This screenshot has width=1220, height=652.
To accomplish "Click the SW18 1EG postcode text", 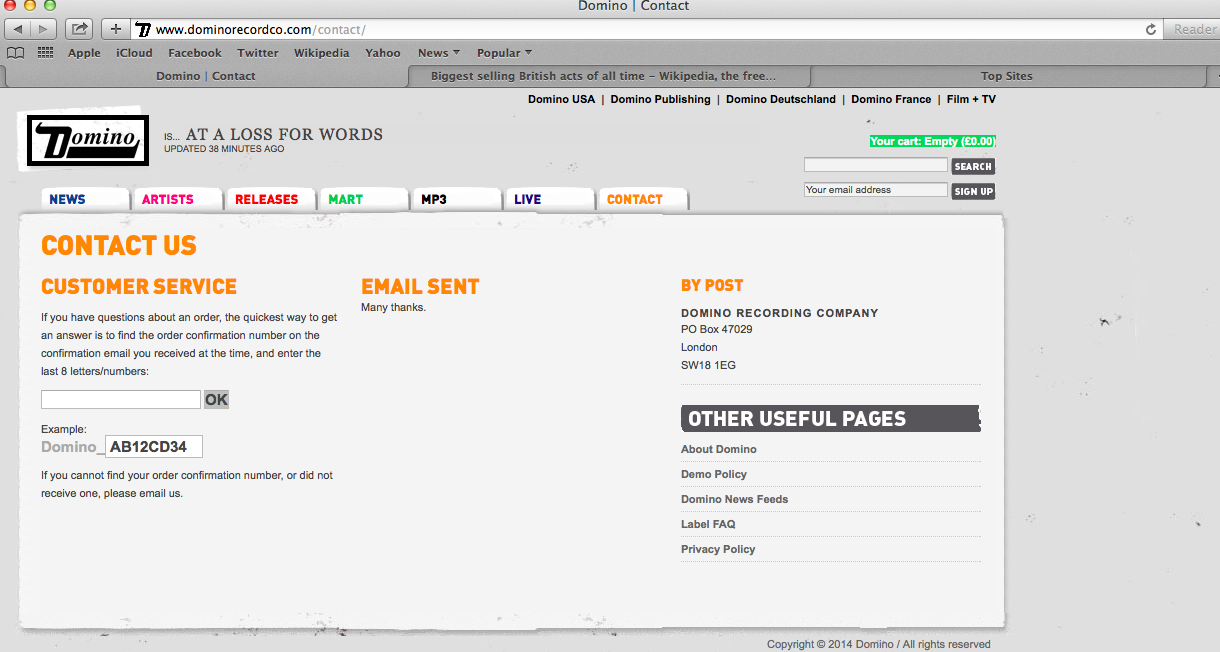I will pyautogui.click(x=708, y=365).
